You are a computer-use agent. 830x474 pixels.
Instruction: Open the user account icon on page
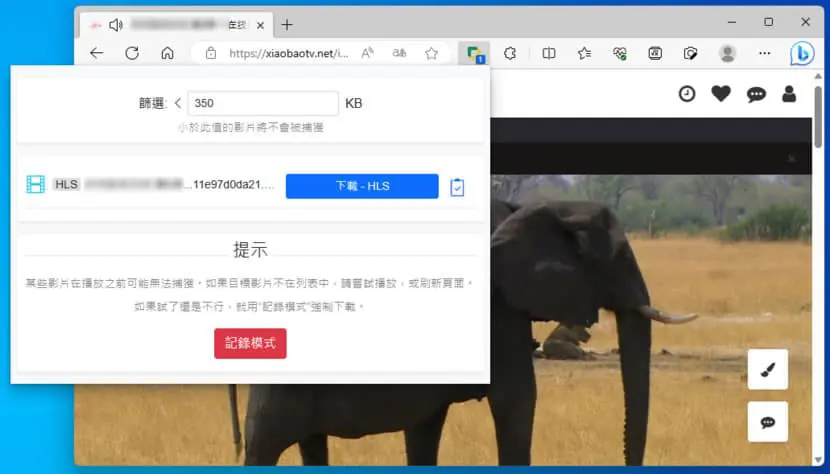click(x=789, y=94)
